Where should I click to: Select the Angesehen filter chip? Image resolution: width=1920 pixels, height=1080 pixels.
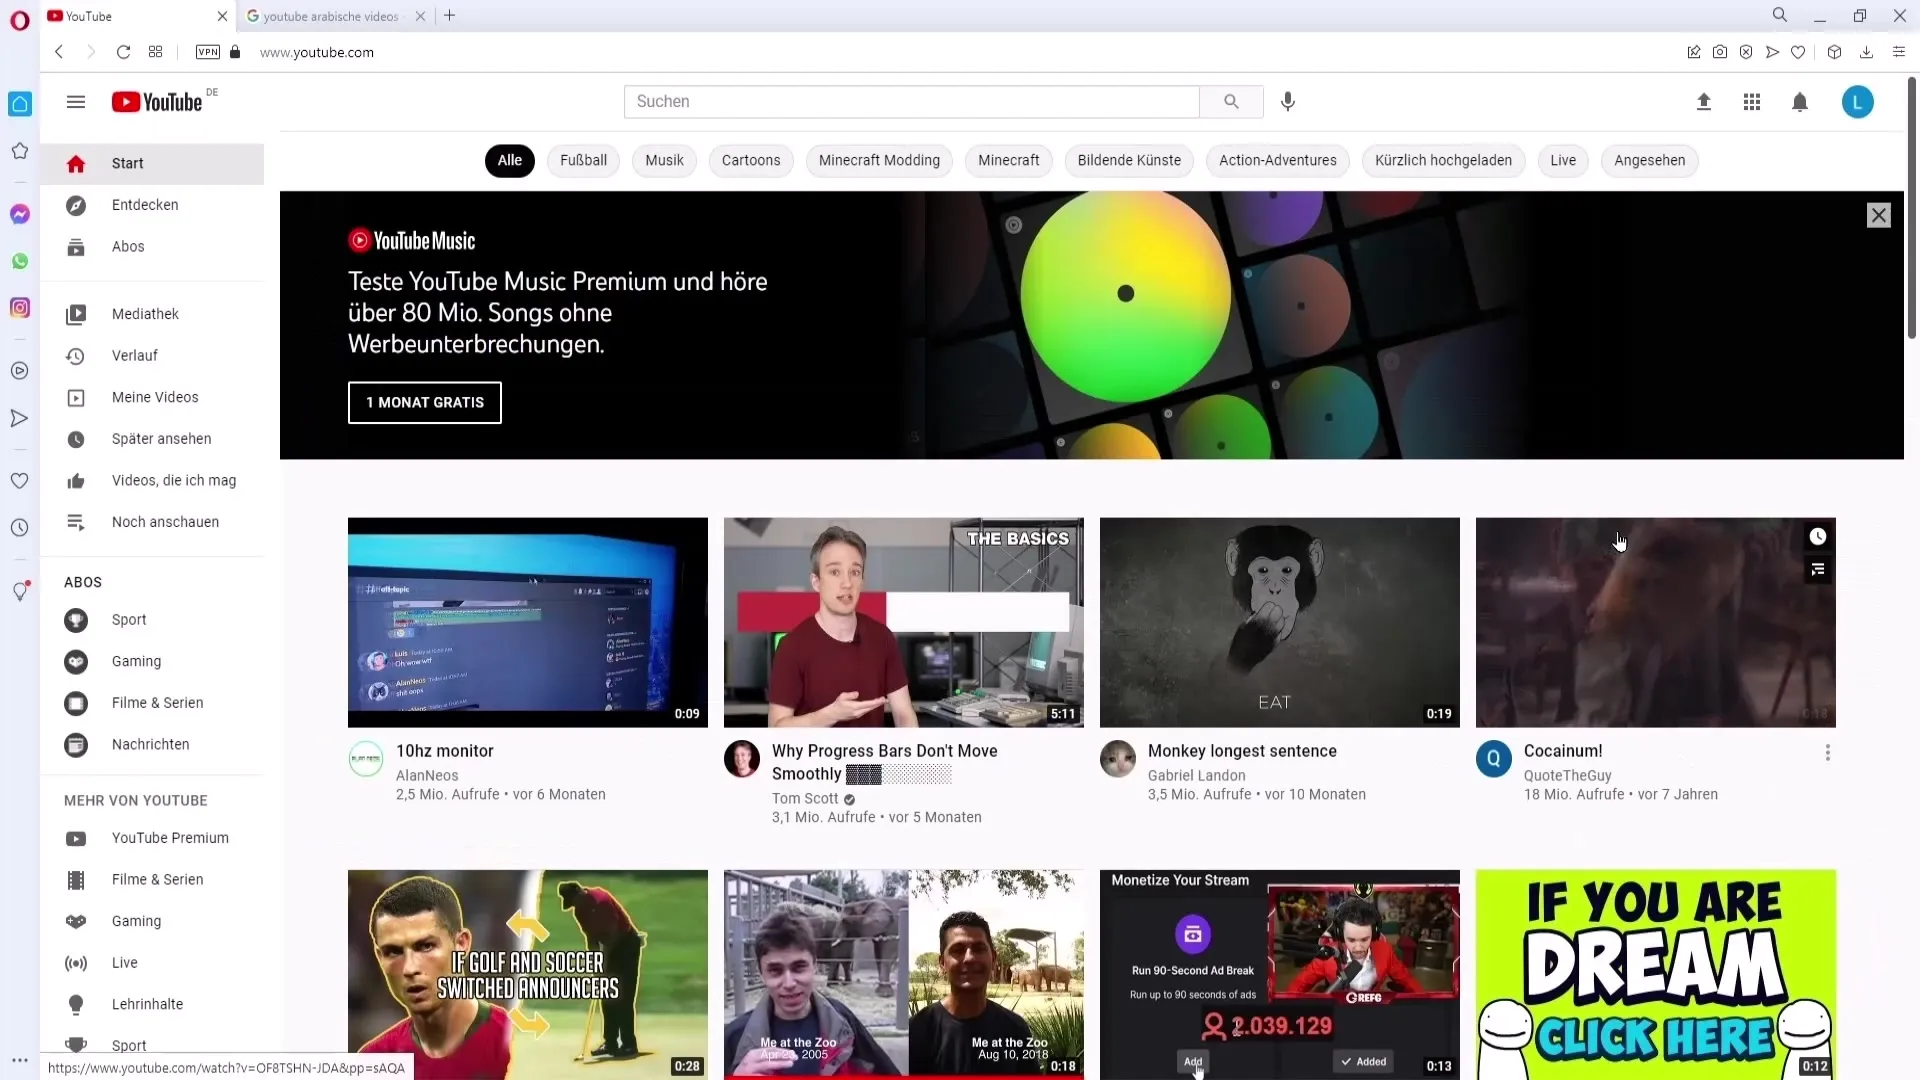click(1649, 161)
